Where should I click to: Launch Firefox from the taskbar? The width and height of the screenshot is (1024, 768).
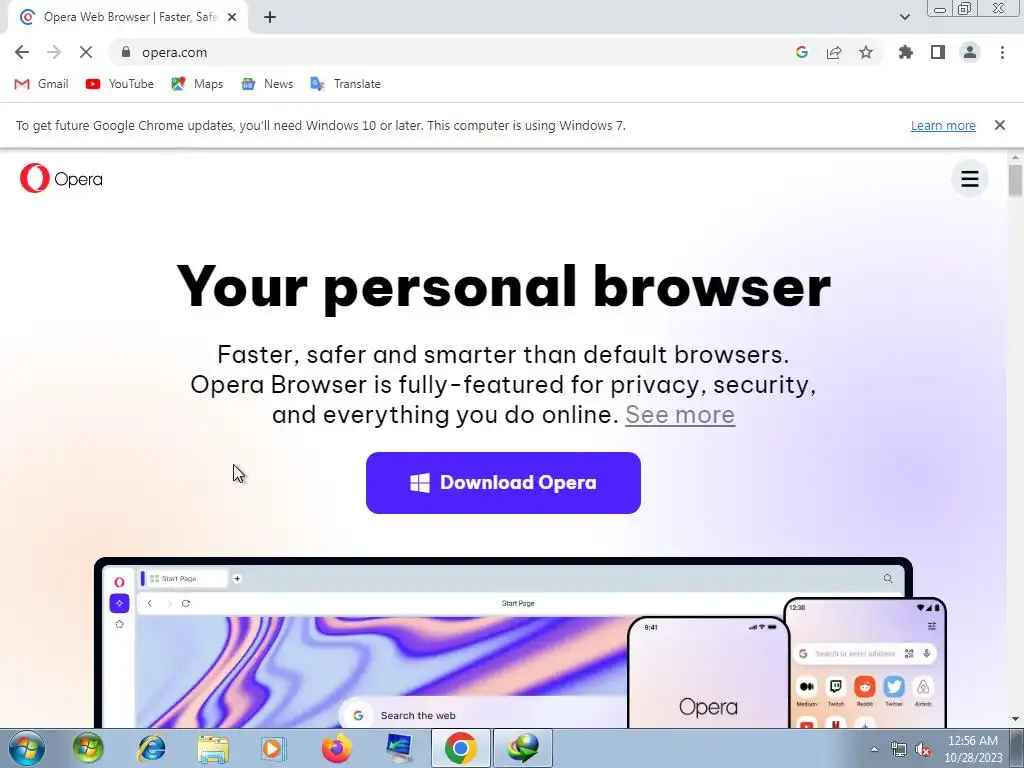336,748
